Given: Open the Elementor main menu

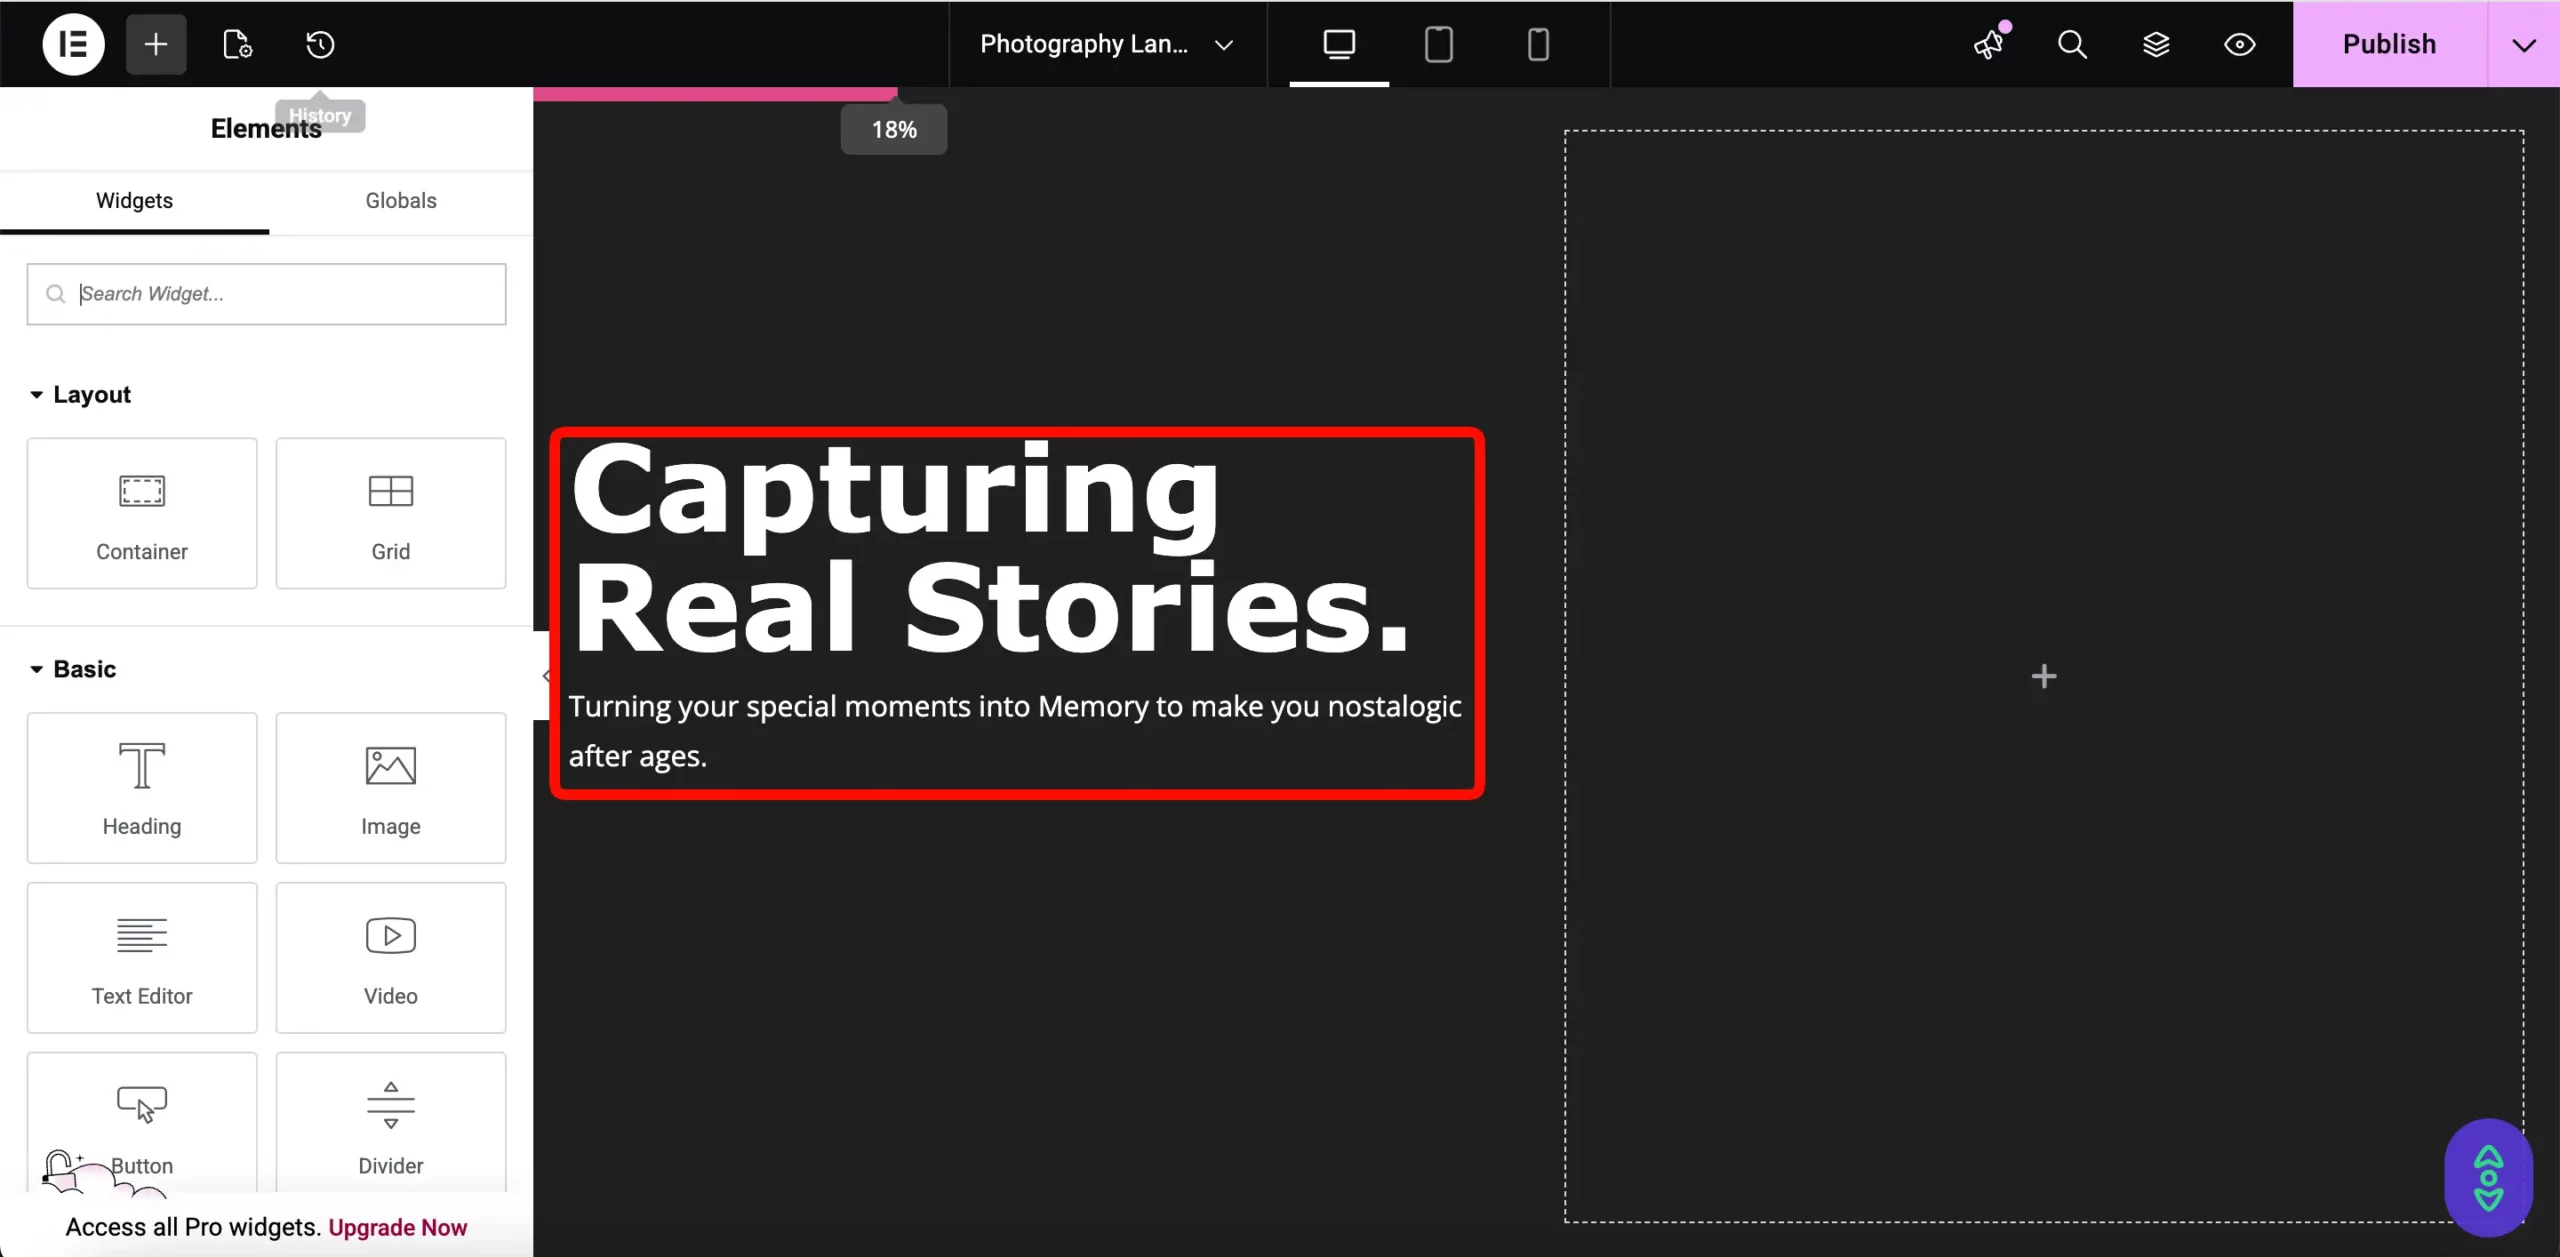Looking at the screenshot, I should (72, 44).
